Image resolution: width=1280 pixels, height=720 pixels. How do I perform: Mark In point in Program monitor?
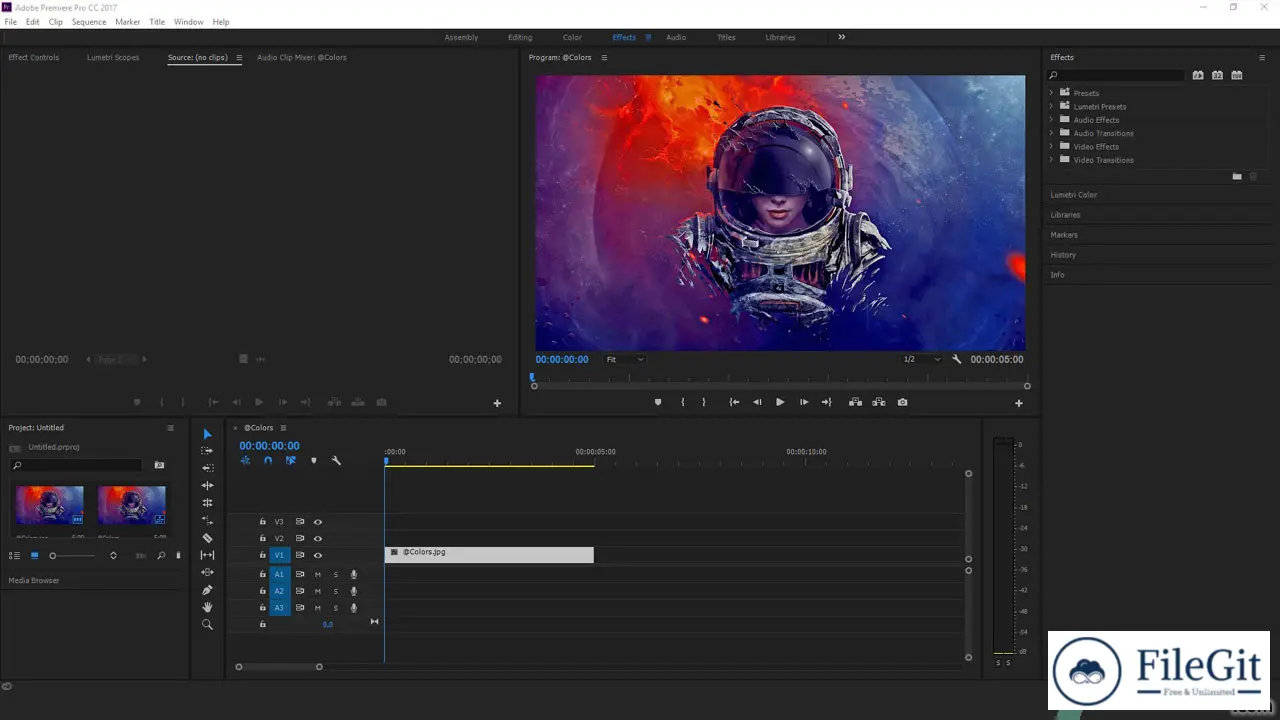pos(683,402)
